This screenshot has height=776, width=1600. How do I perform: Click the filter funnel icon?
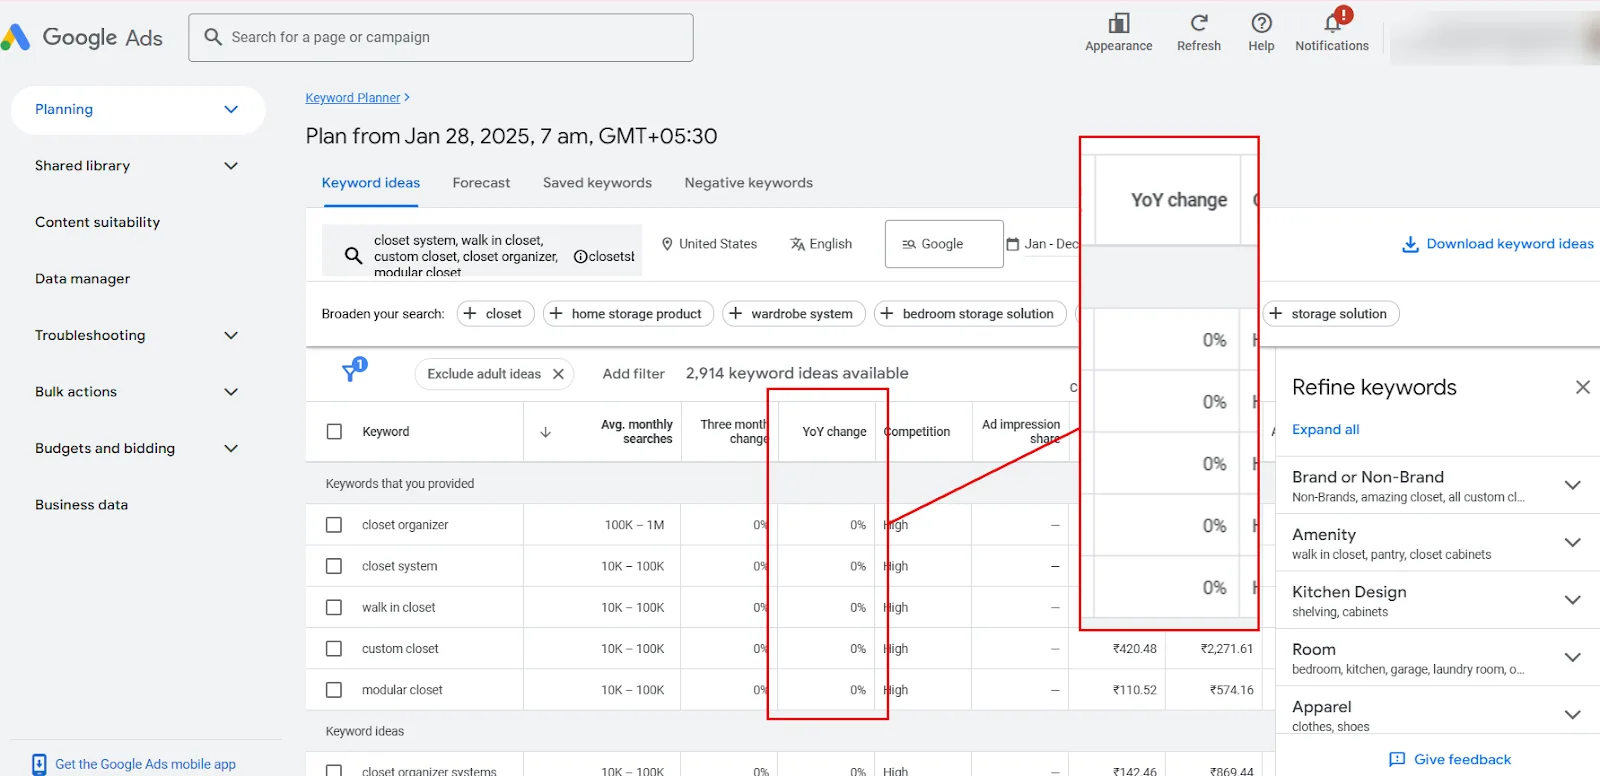tap(351, 372)
